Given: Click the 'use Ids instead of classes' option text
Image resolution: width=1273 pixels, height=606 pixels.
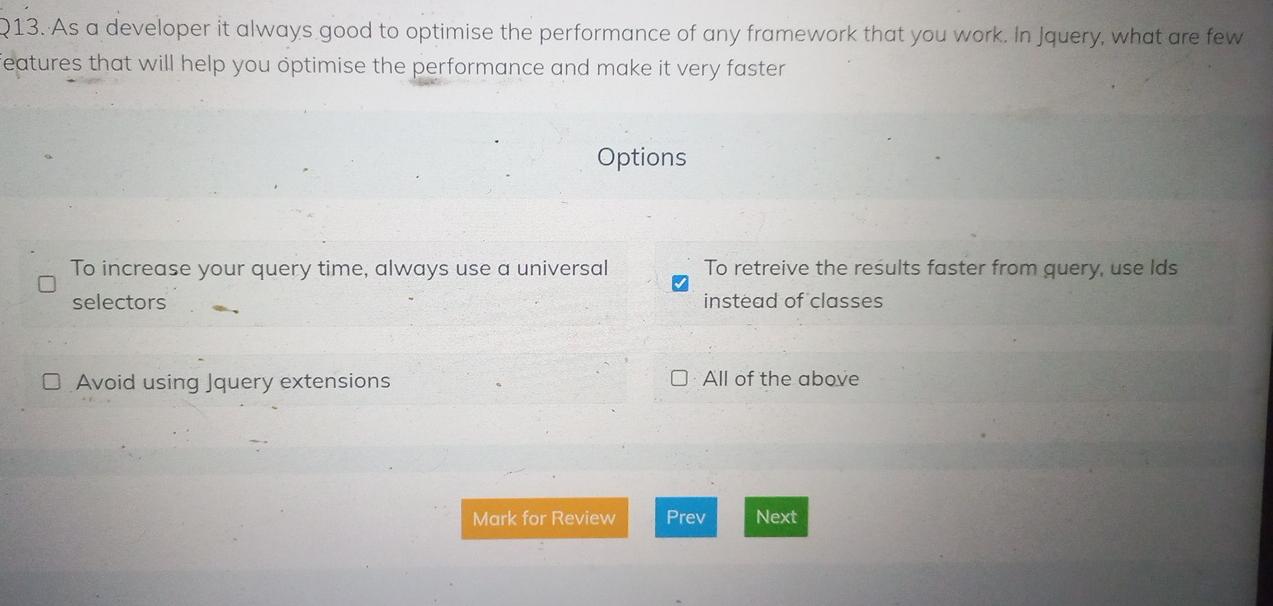Looking at the screenshot, I should click(x=940, y=283).
